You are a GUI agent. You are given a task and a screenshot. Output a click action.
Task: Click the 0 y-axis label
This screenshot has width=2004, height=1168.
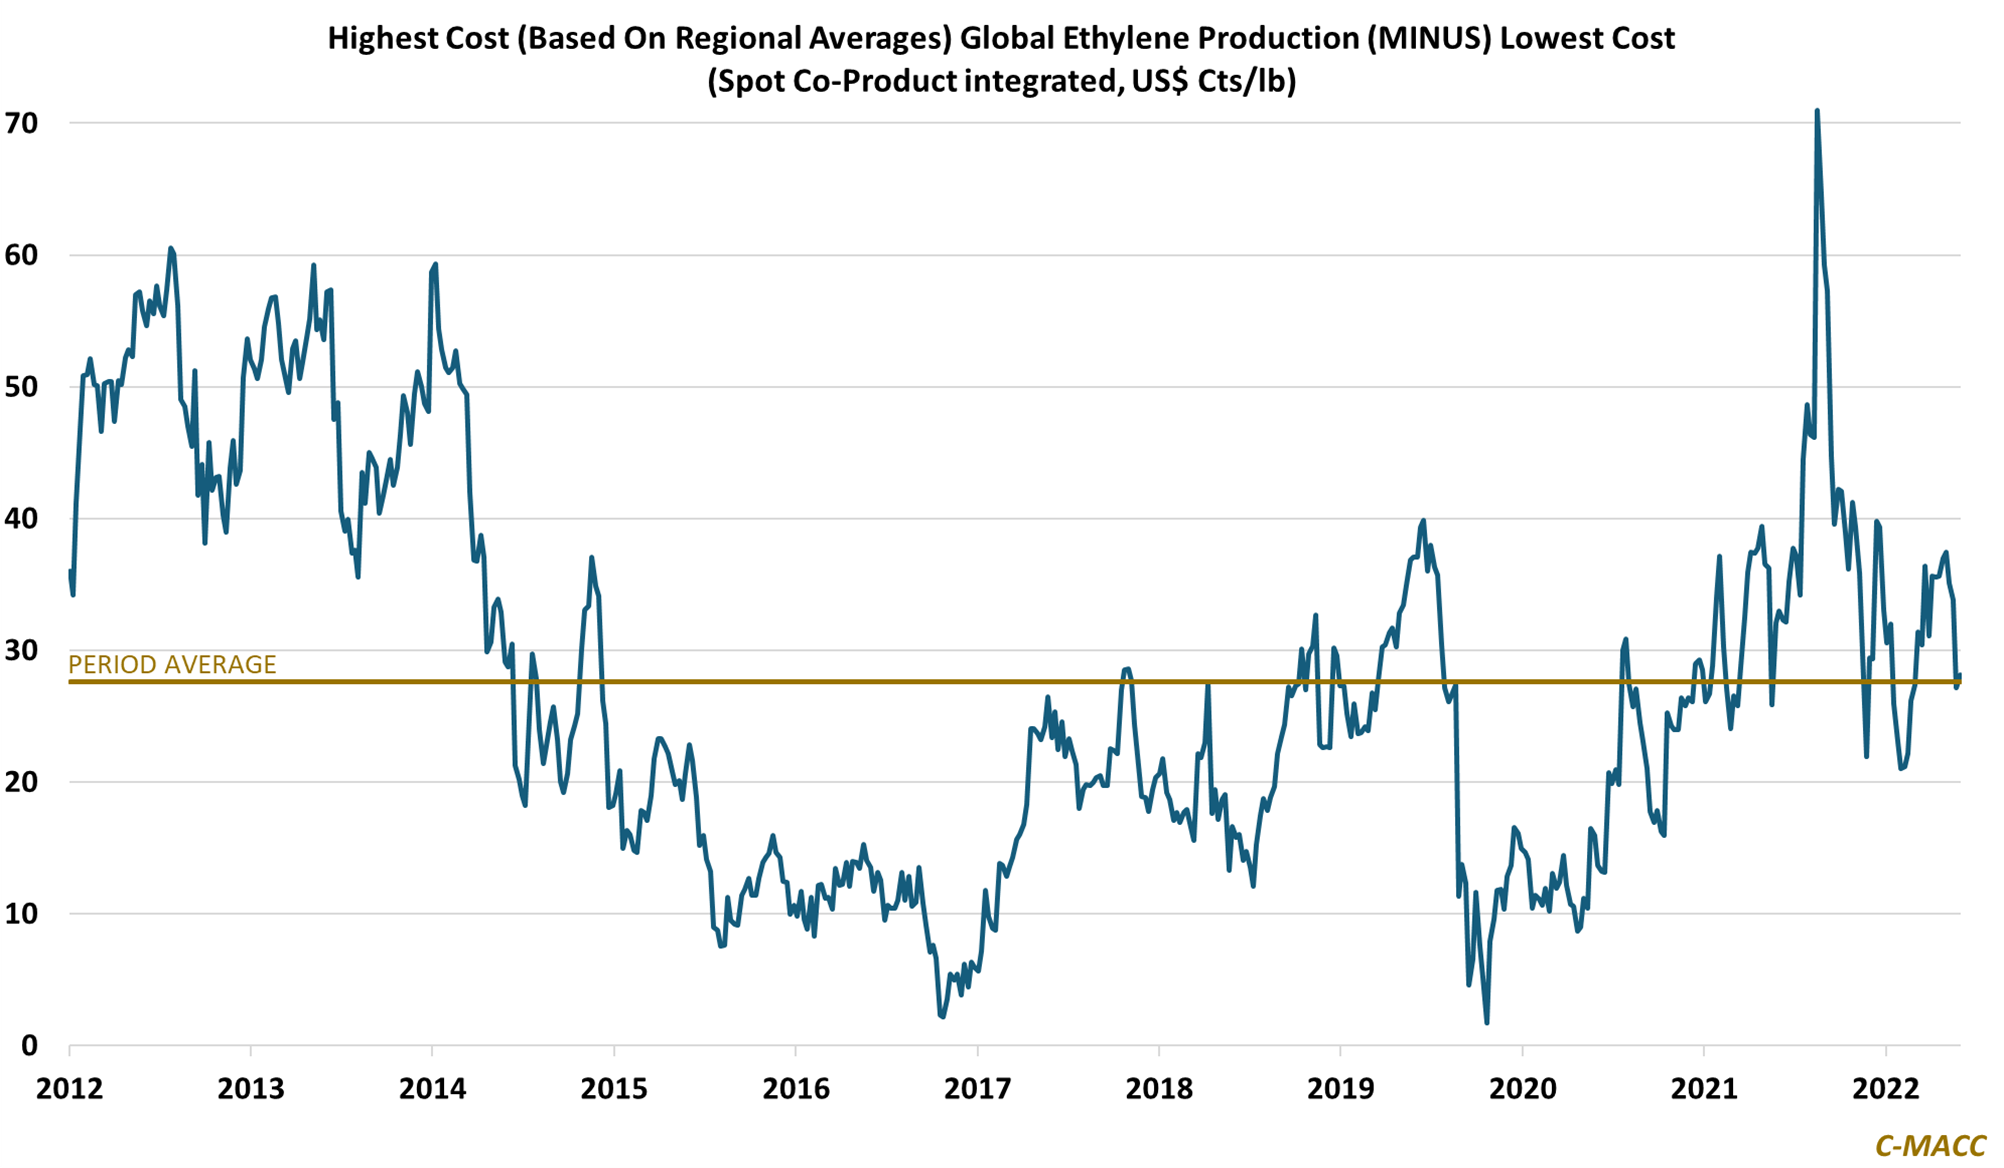(29, 1045)
